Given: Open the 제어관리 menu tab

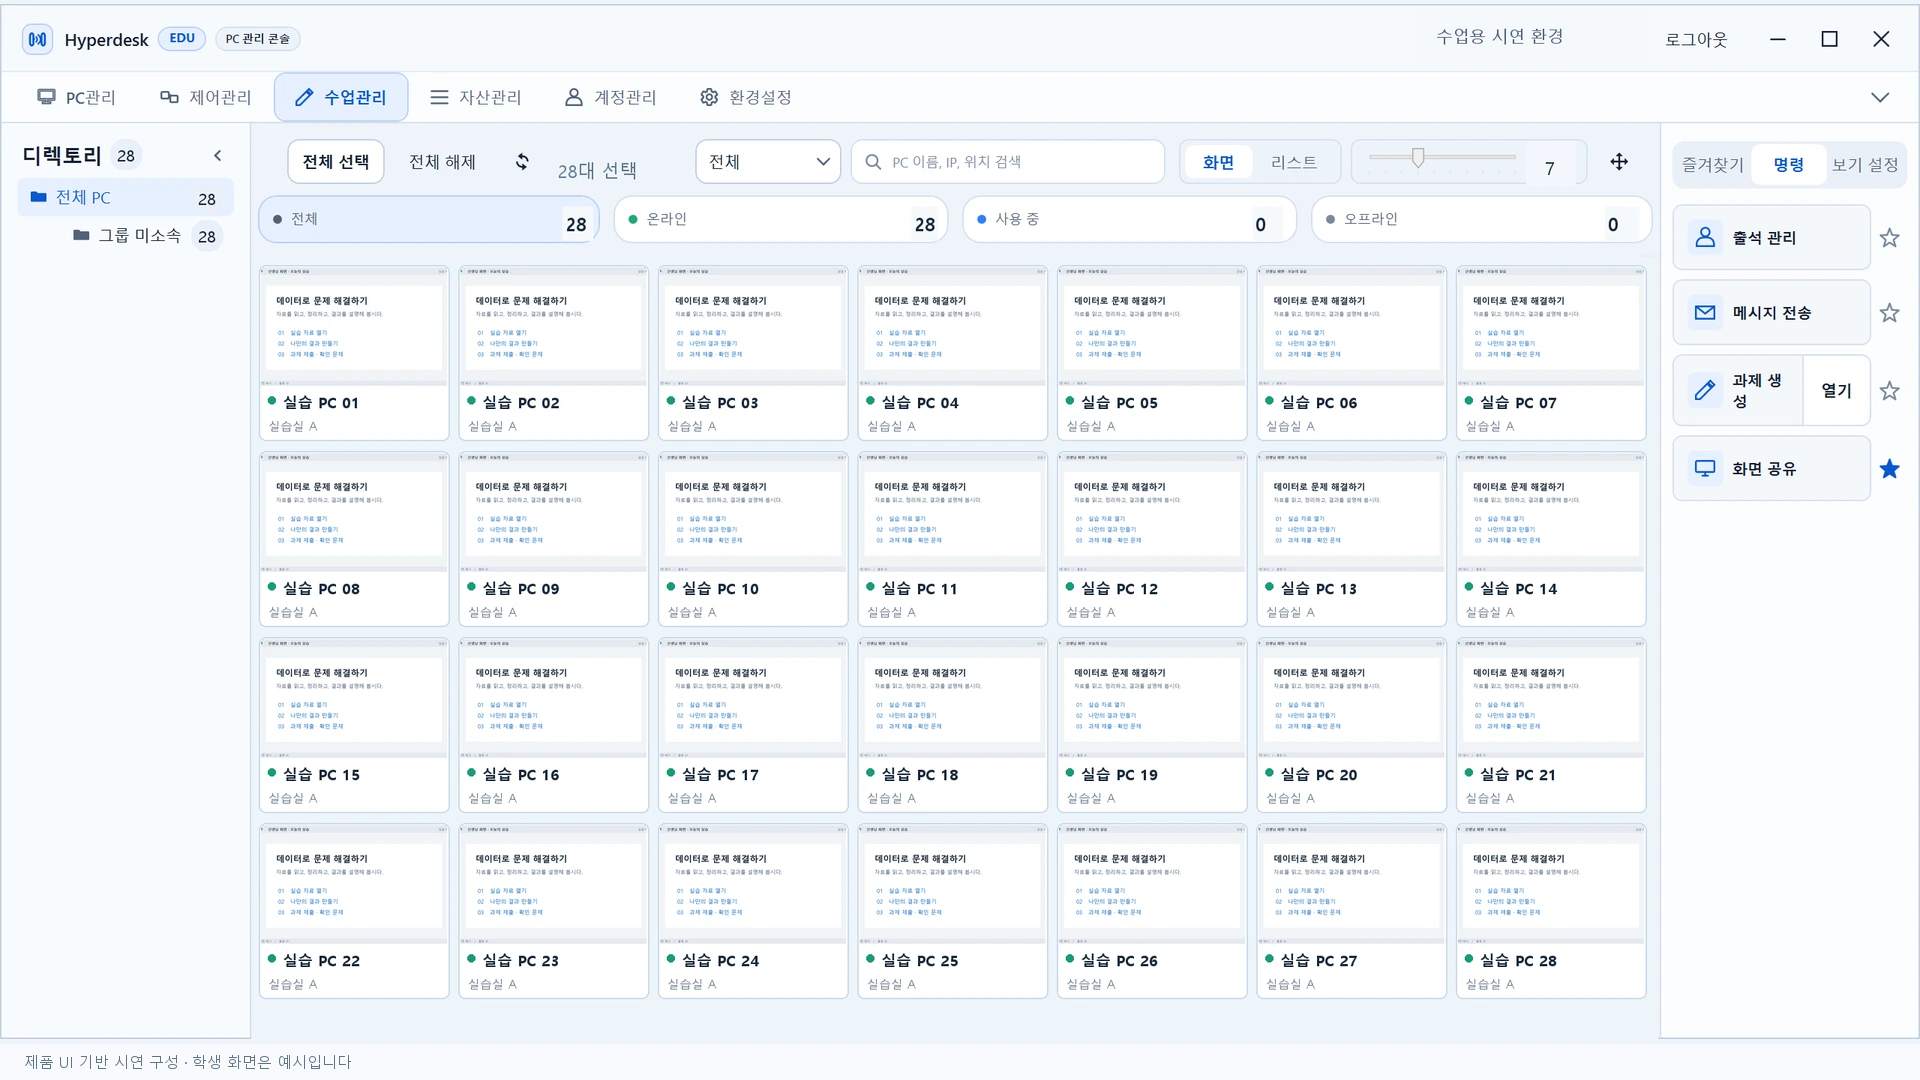Looking at the screenshot, I should tap(206, 98).
